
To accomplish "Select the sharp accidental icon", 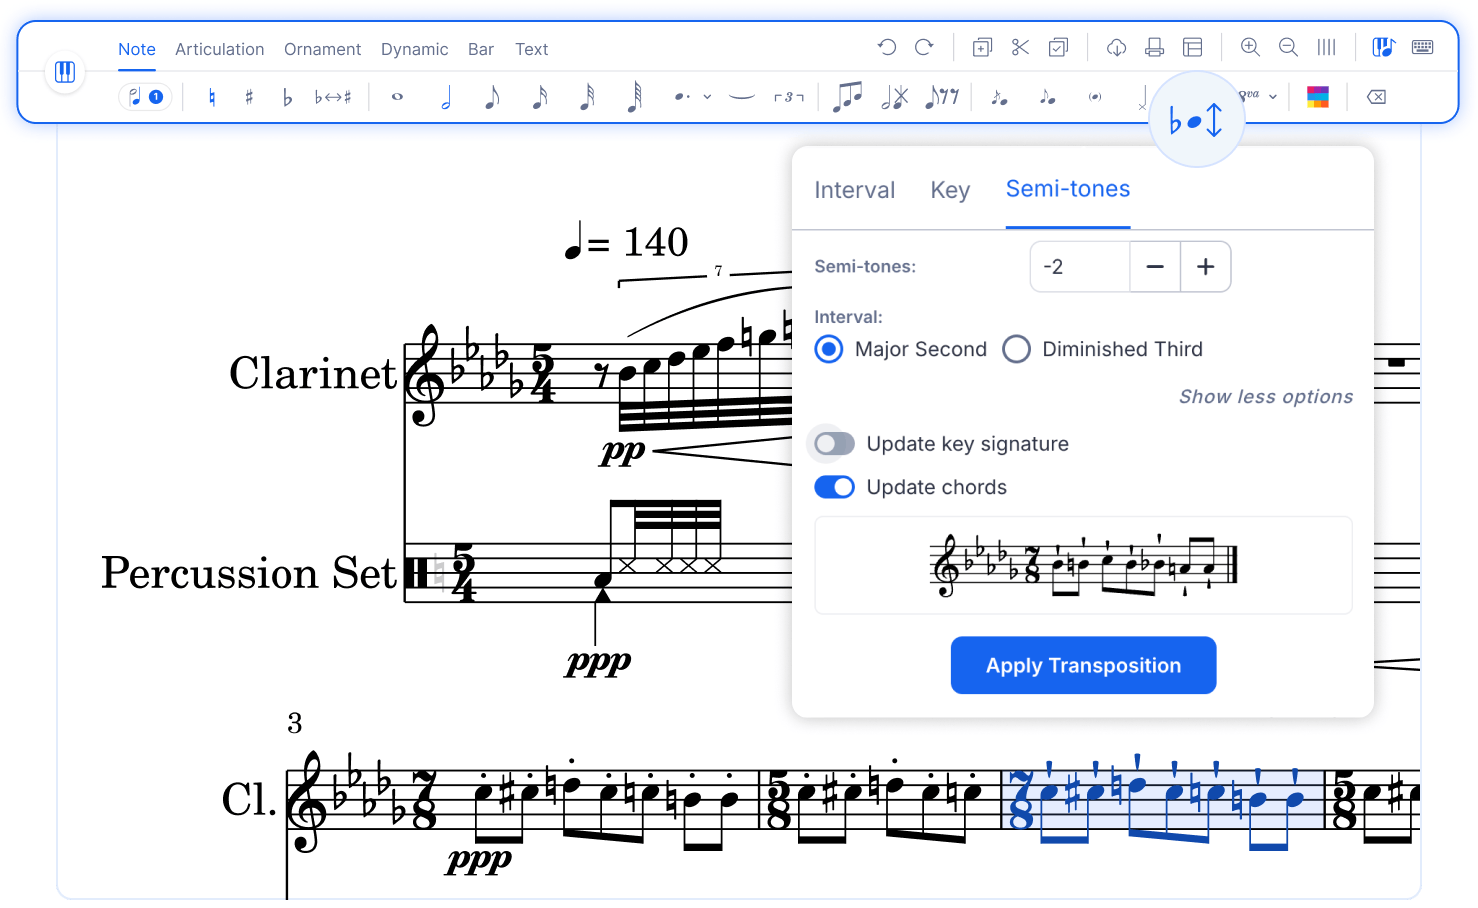I will coord(249,96).
